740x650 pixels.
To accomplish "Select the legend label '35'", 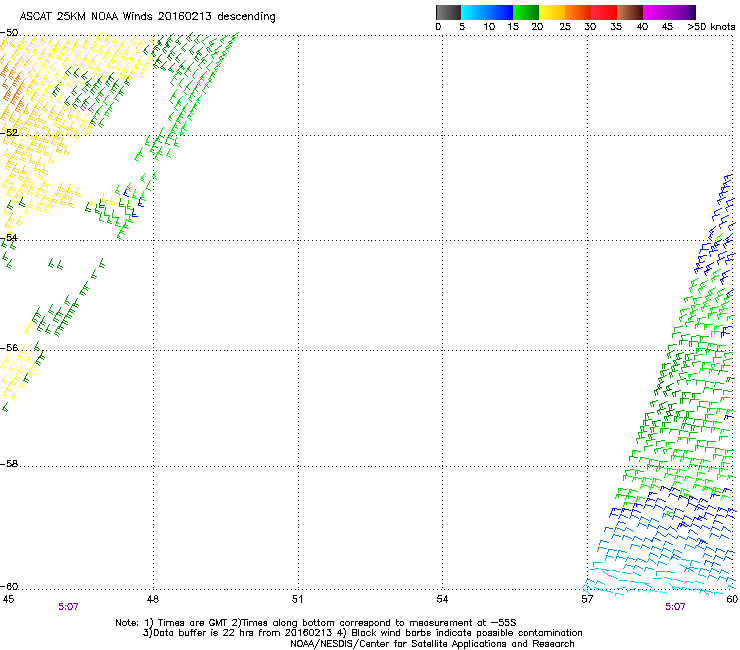I will coord(616,27).
